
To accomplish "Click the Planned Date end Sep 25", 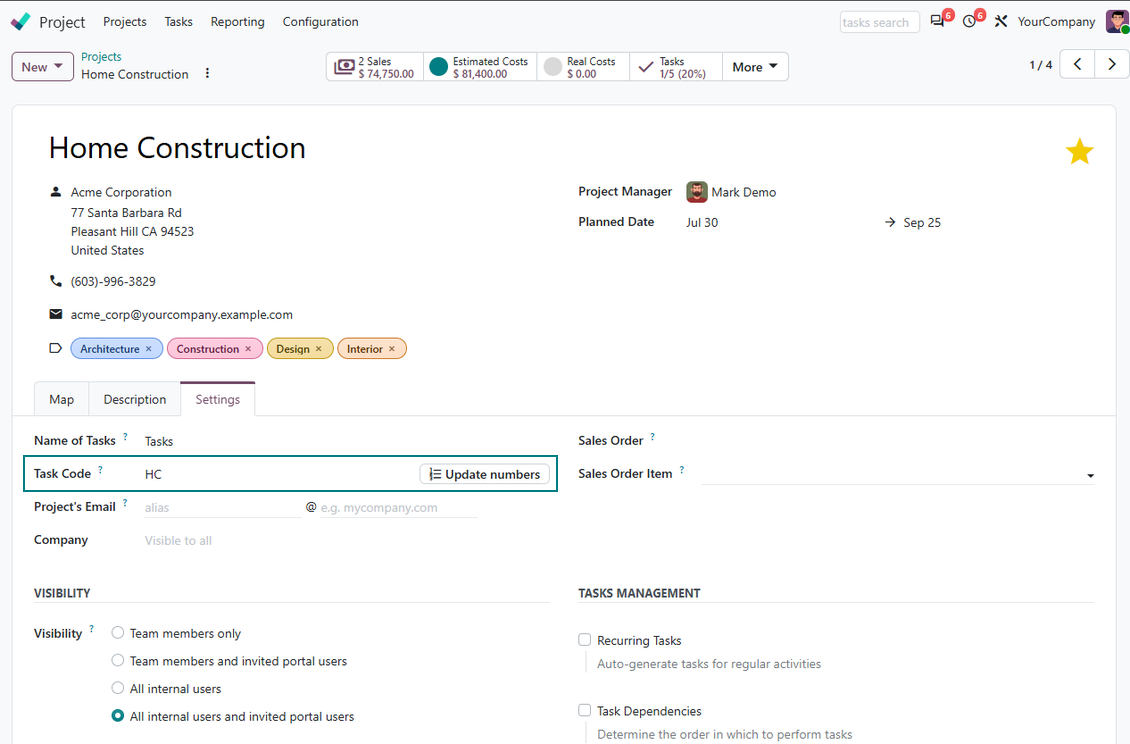I will click(922, 223).
